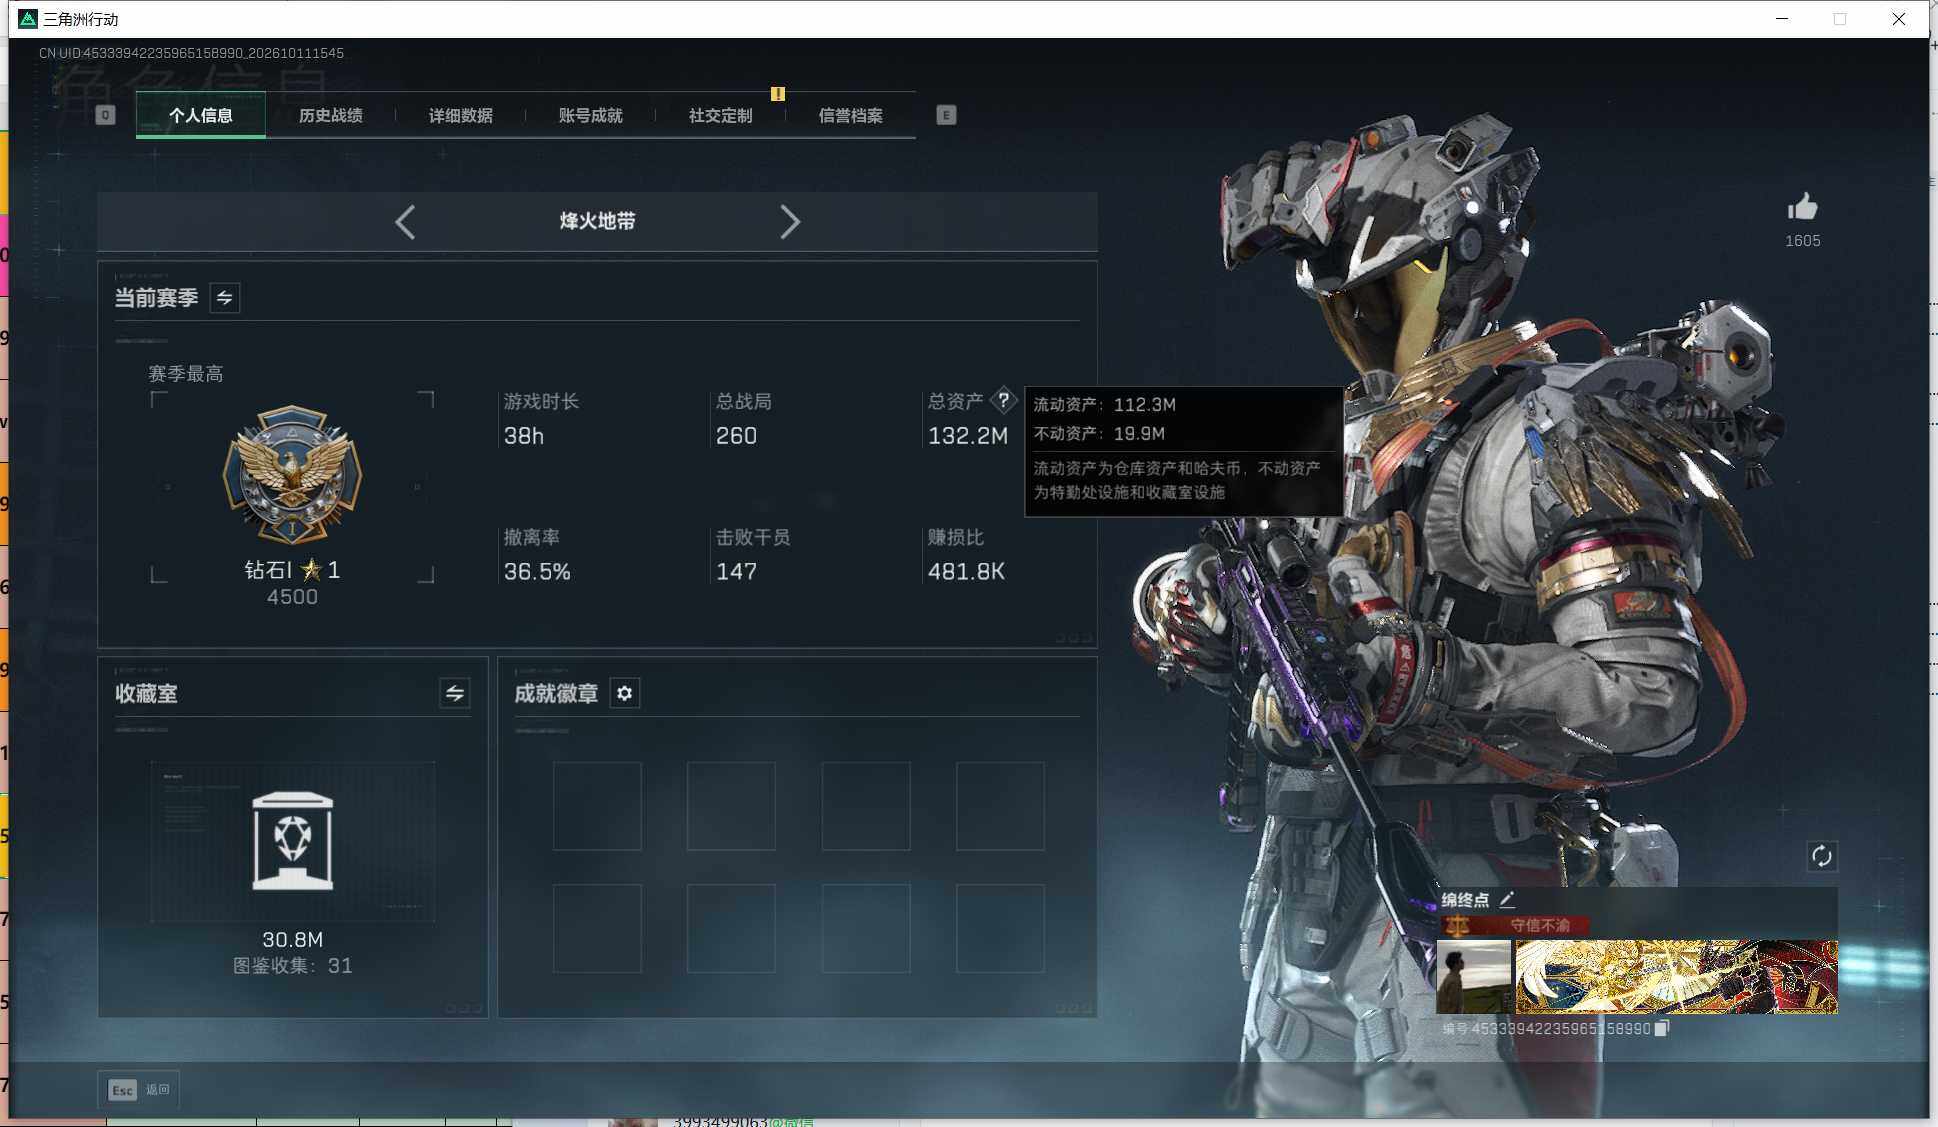Image resolution: width=1938 pixels, height=1127 pixels.
Task: Click the 30.8M collection room value
Action: tap(292, 940)
